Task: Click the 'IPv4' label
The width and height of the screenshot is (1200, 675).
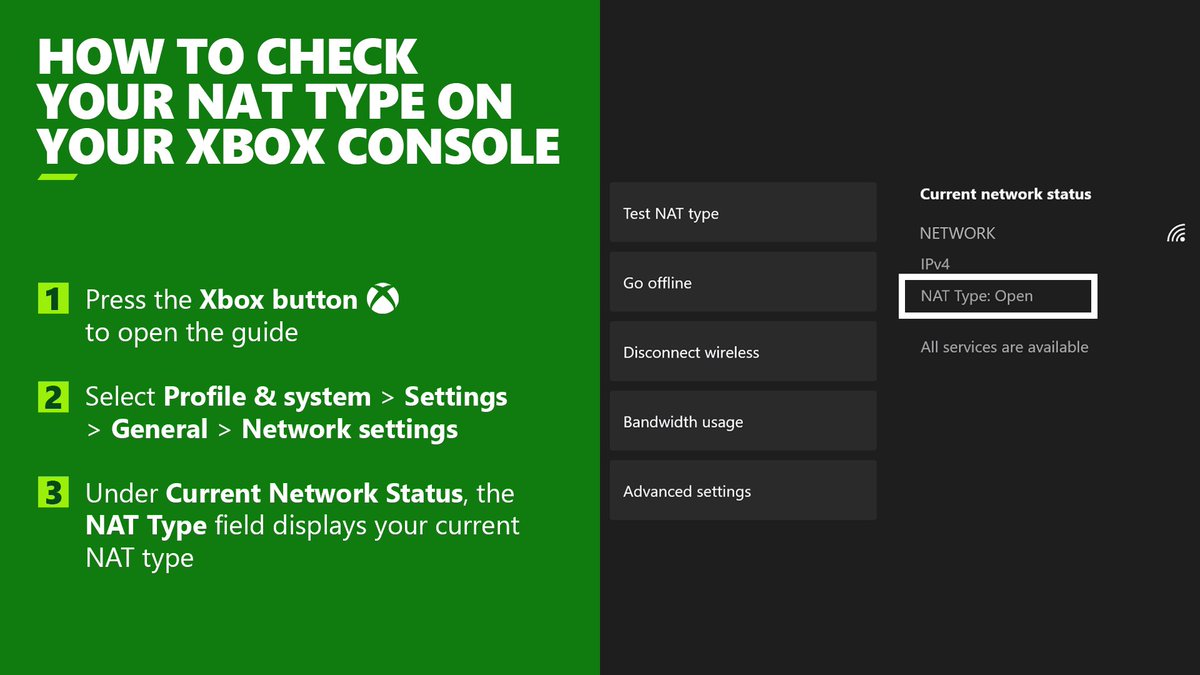Action: pyautogui.click(x=935, y=264)
